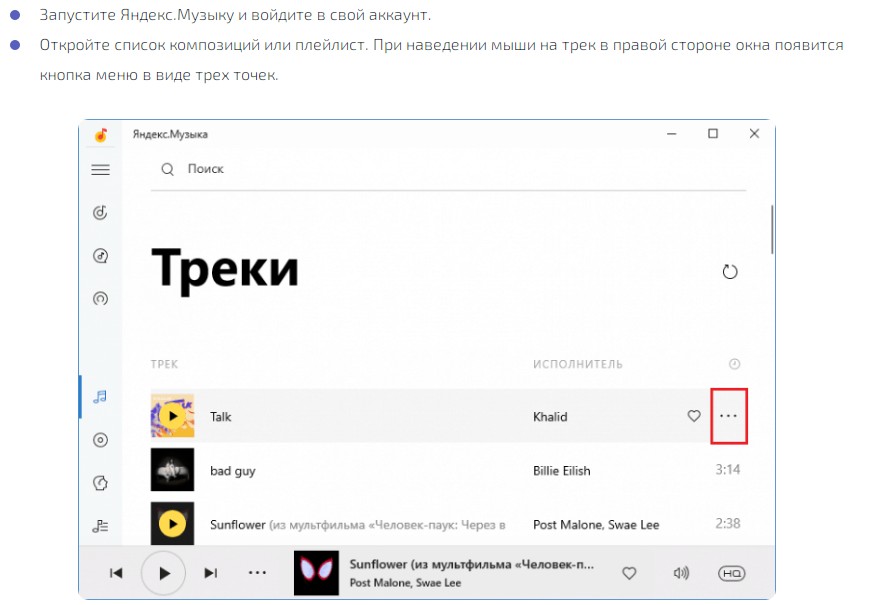
Task: Open the radio waves icon in sidebar
Action: (x=100, y=298)
